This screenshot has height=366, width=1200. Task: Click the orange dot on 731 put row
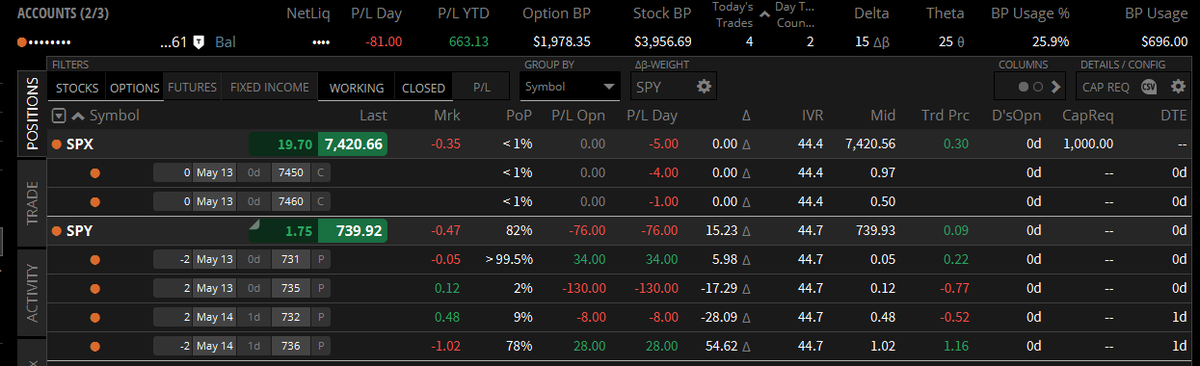95,260
